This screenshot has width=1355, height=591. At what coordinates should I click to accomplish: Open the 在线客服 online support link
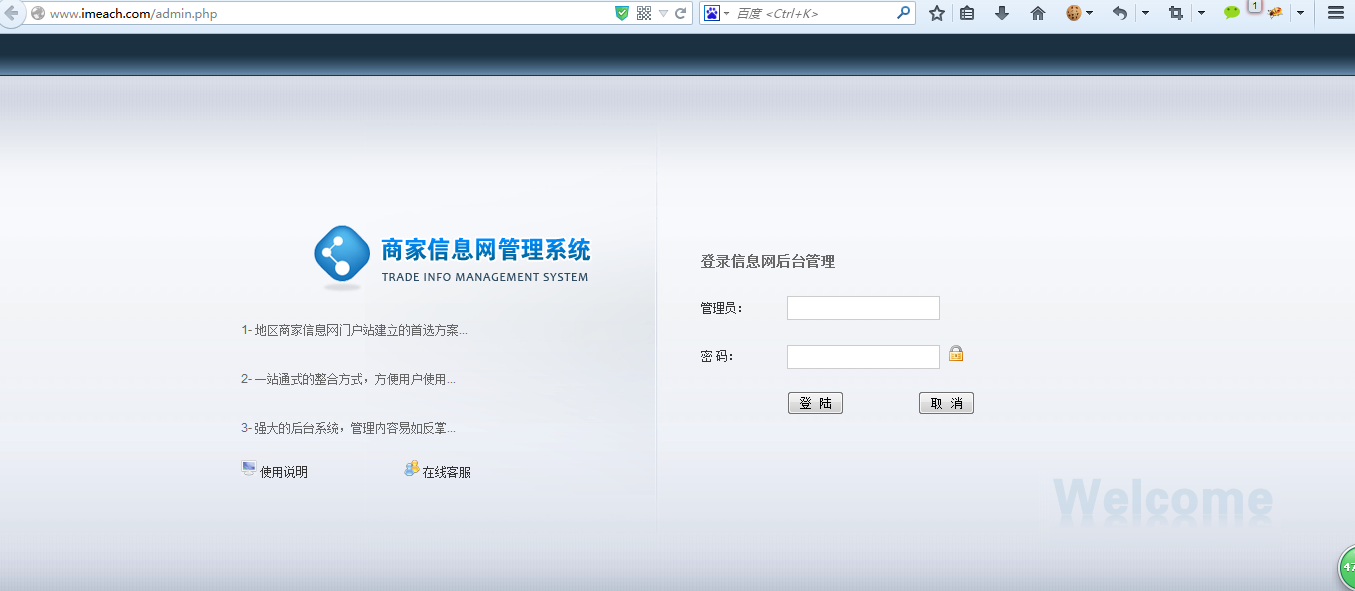[446, 472]
